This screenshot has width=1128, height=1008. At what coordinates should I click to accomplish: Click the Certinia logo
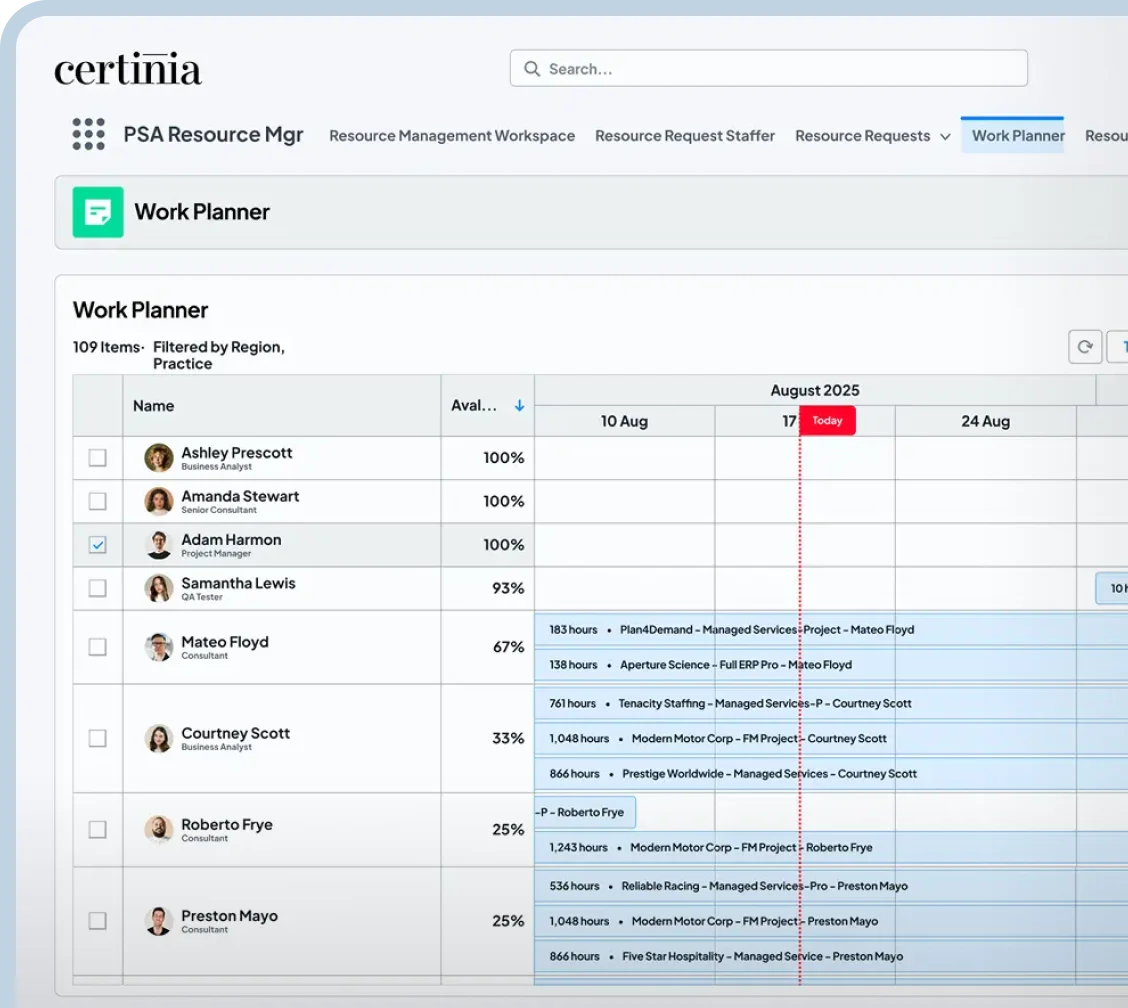[128, 70]
